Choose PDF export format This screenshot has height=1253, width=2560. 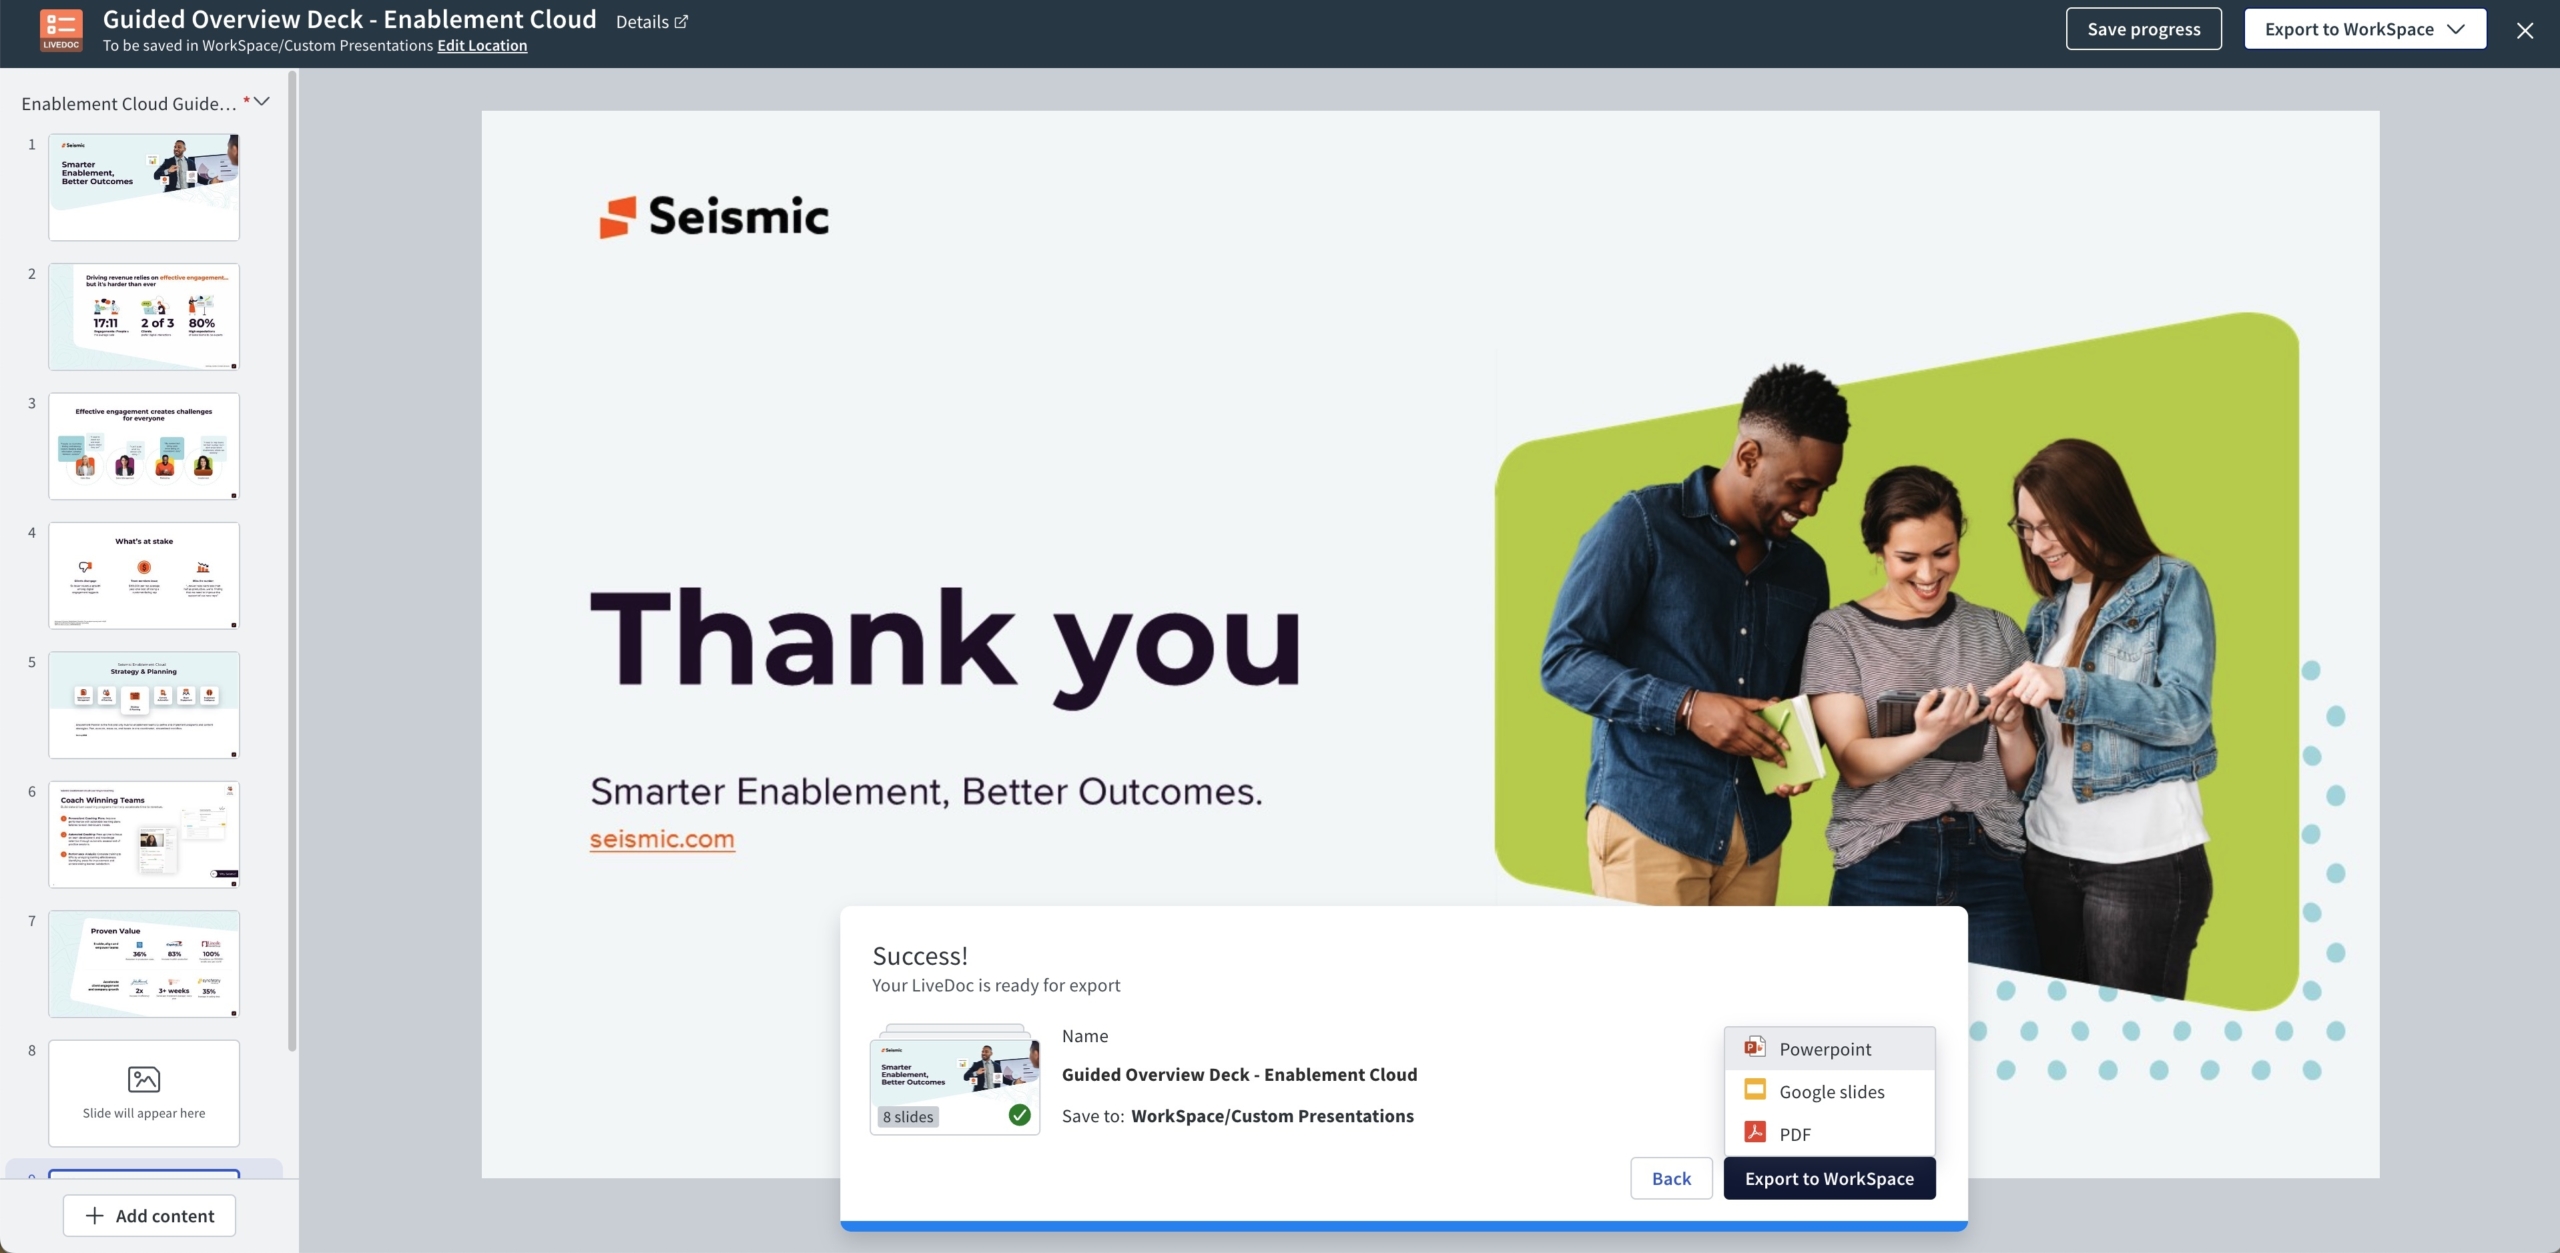pyautogui.click(x=1829, y=1134)
